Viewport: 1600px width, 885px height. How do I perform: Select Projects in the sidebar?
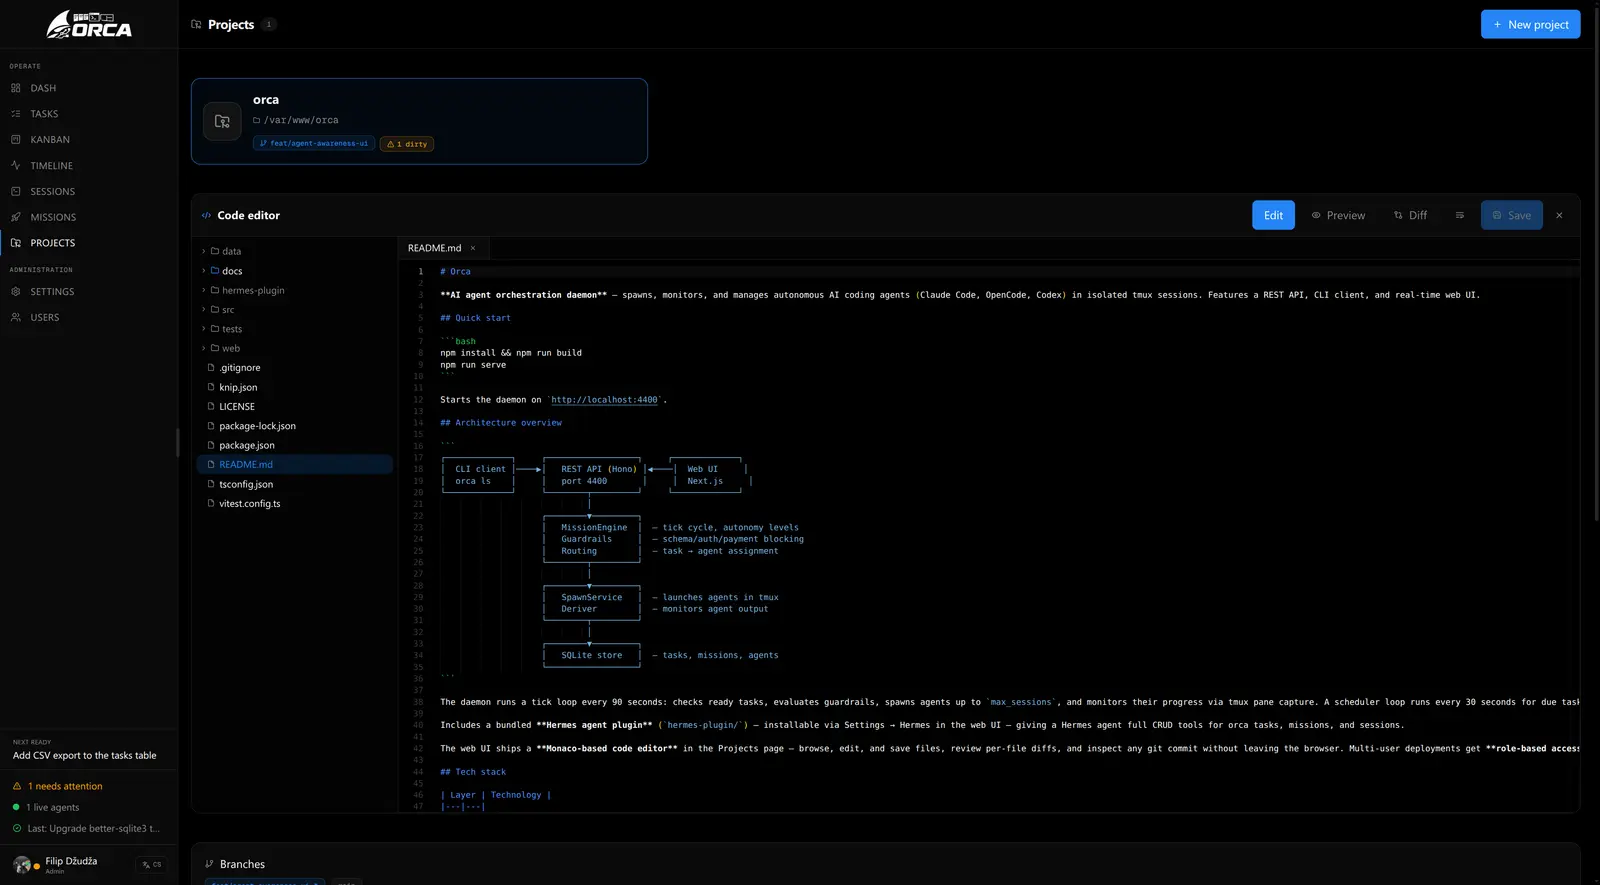click(89, 243)
